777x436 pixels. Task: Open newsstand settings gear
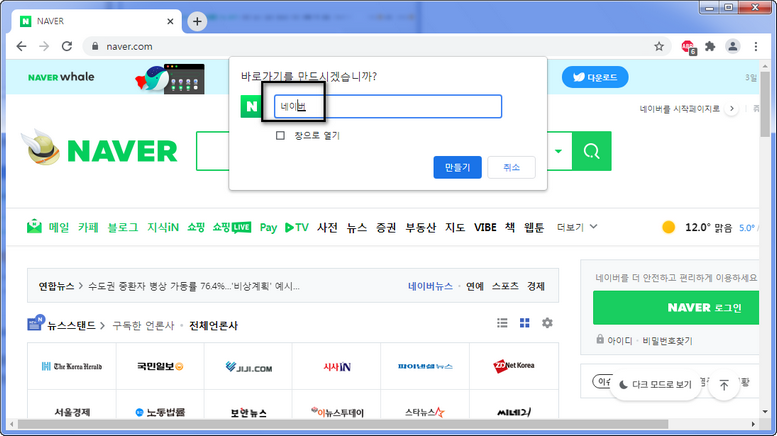click(547, 323)
